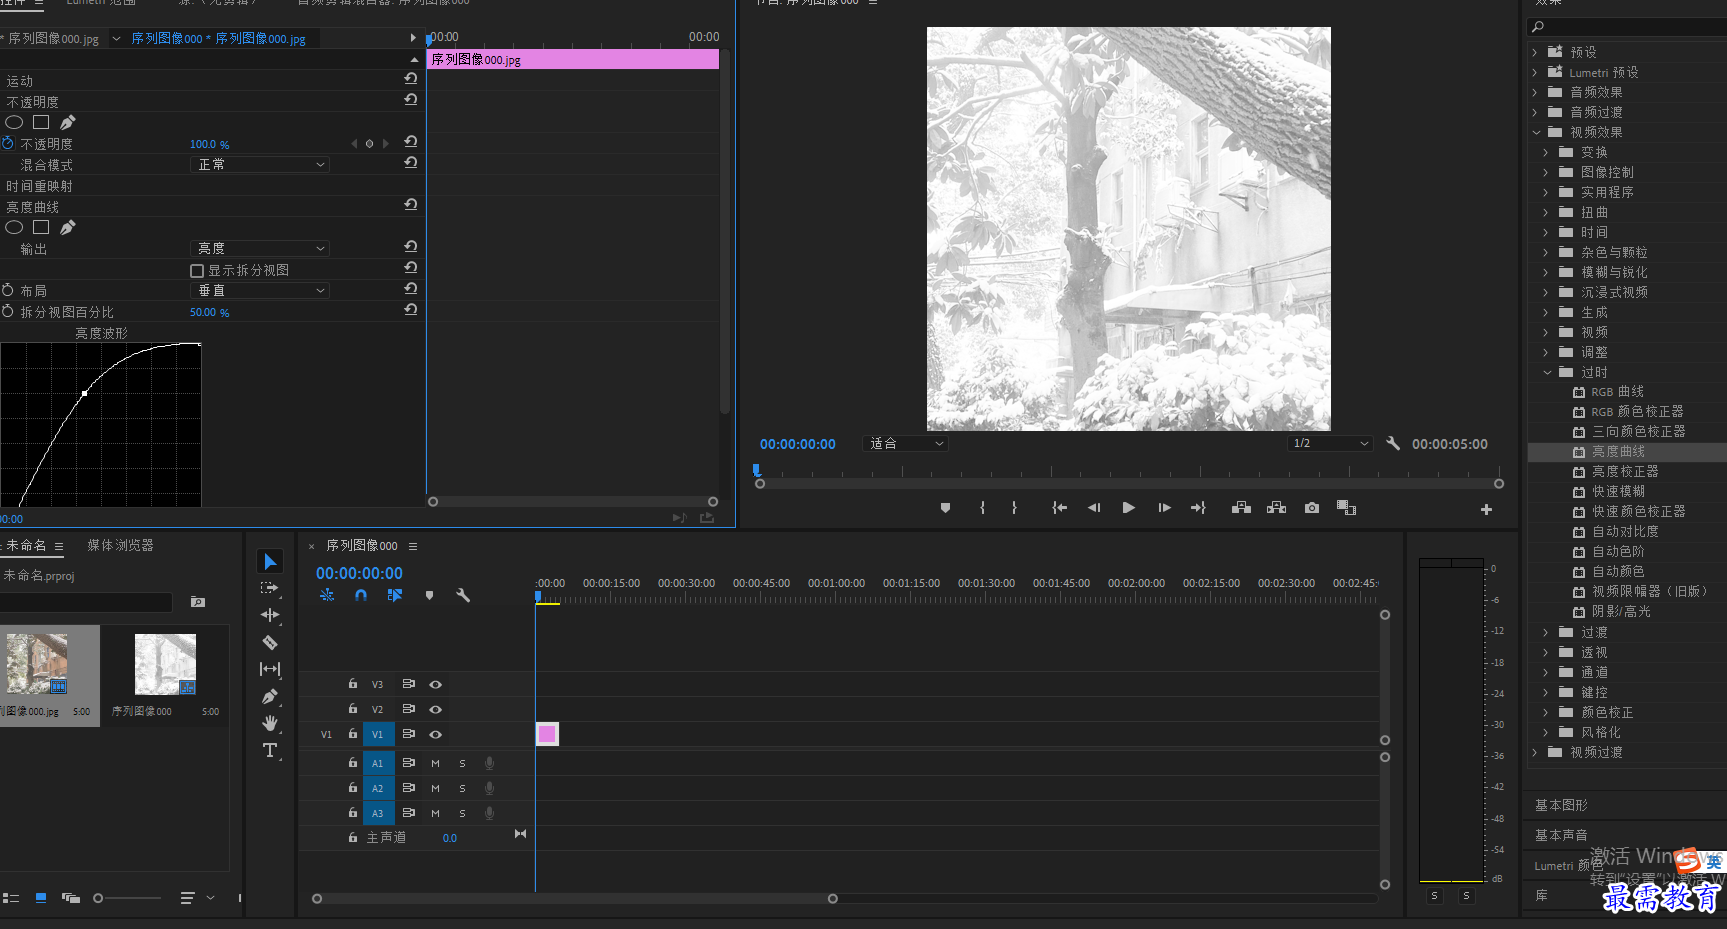Select the Ripple Edit tool
1727x929 pixels.
tap(270, 615)
